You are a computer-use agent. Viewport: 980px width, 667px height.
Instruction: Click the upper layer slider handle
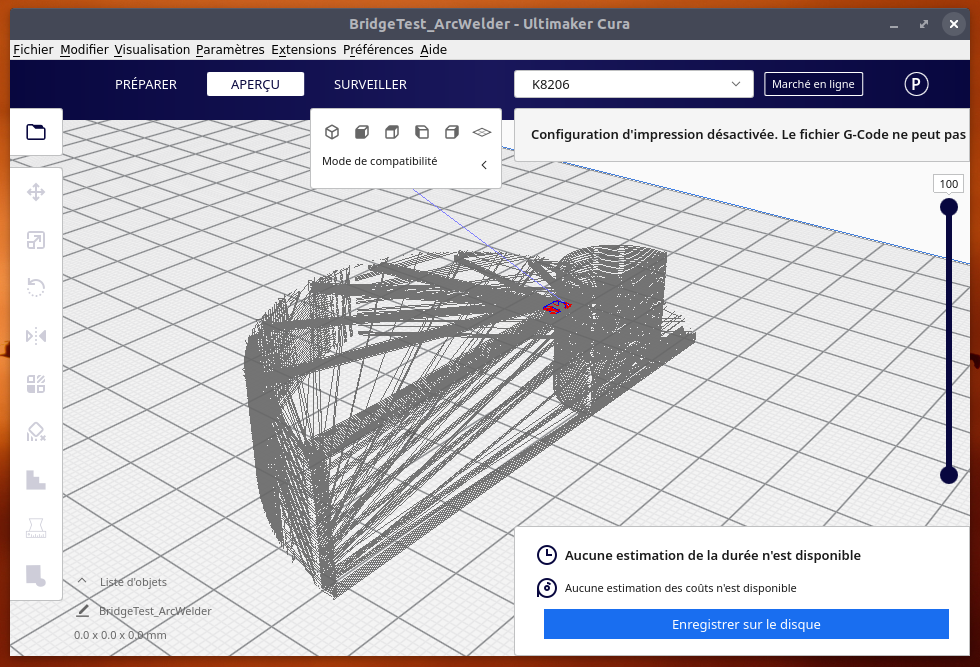[x=949, y=206]
